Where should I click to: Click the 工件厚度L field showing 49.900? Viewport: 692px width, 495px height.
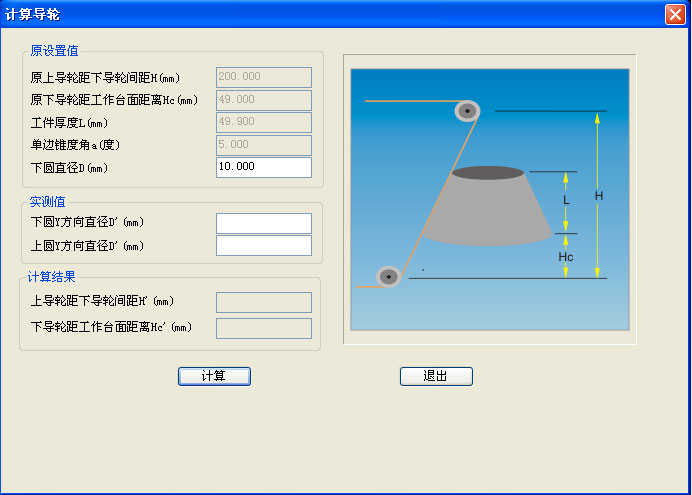[x=263, y=122]
